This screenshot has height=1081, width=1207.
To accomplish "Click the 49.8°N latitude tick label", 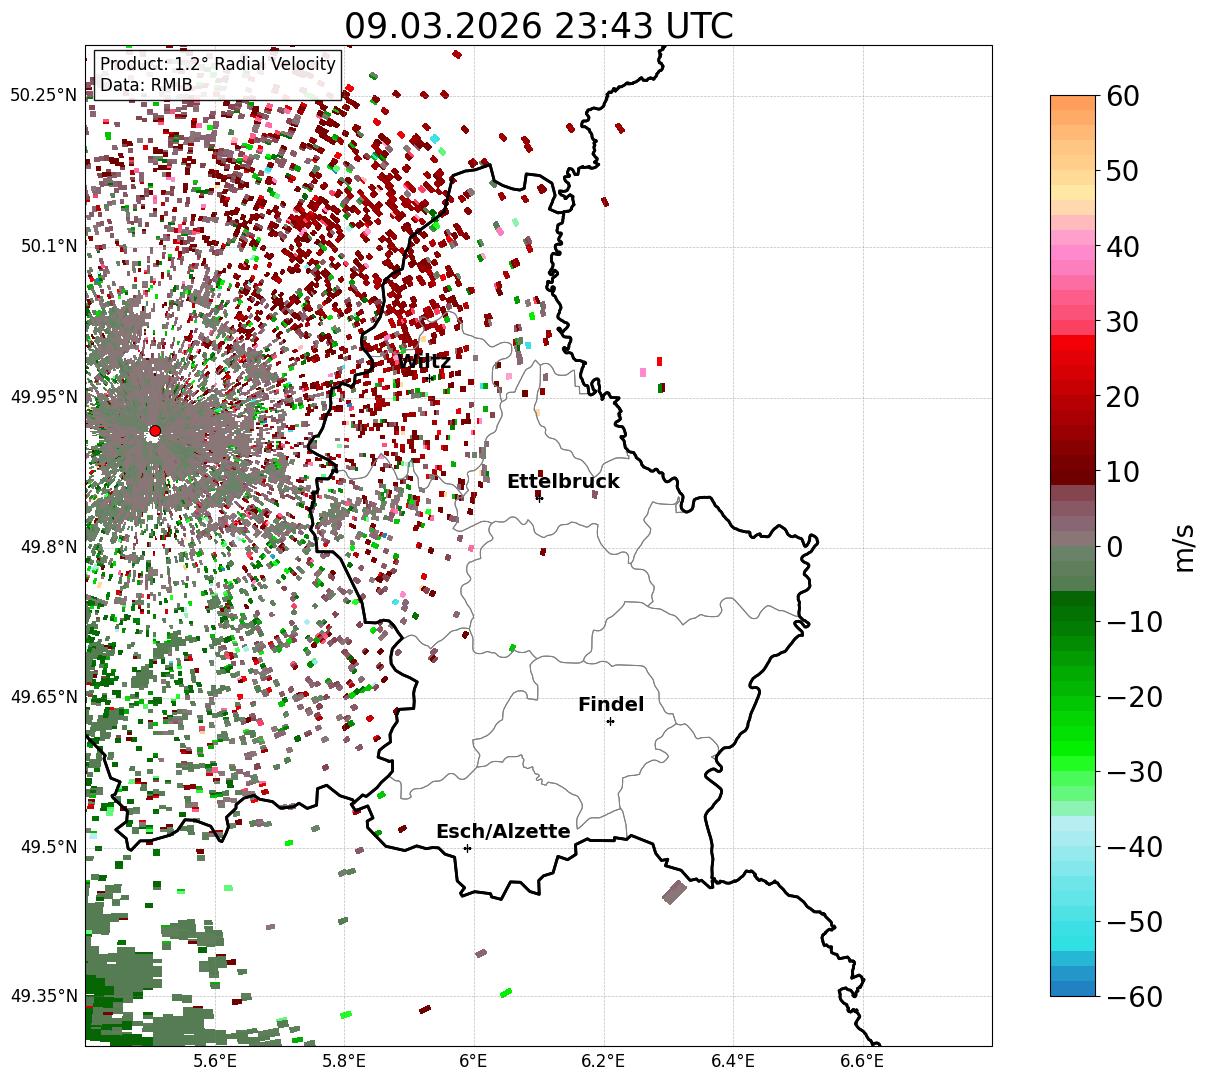I will click(48, 547).
